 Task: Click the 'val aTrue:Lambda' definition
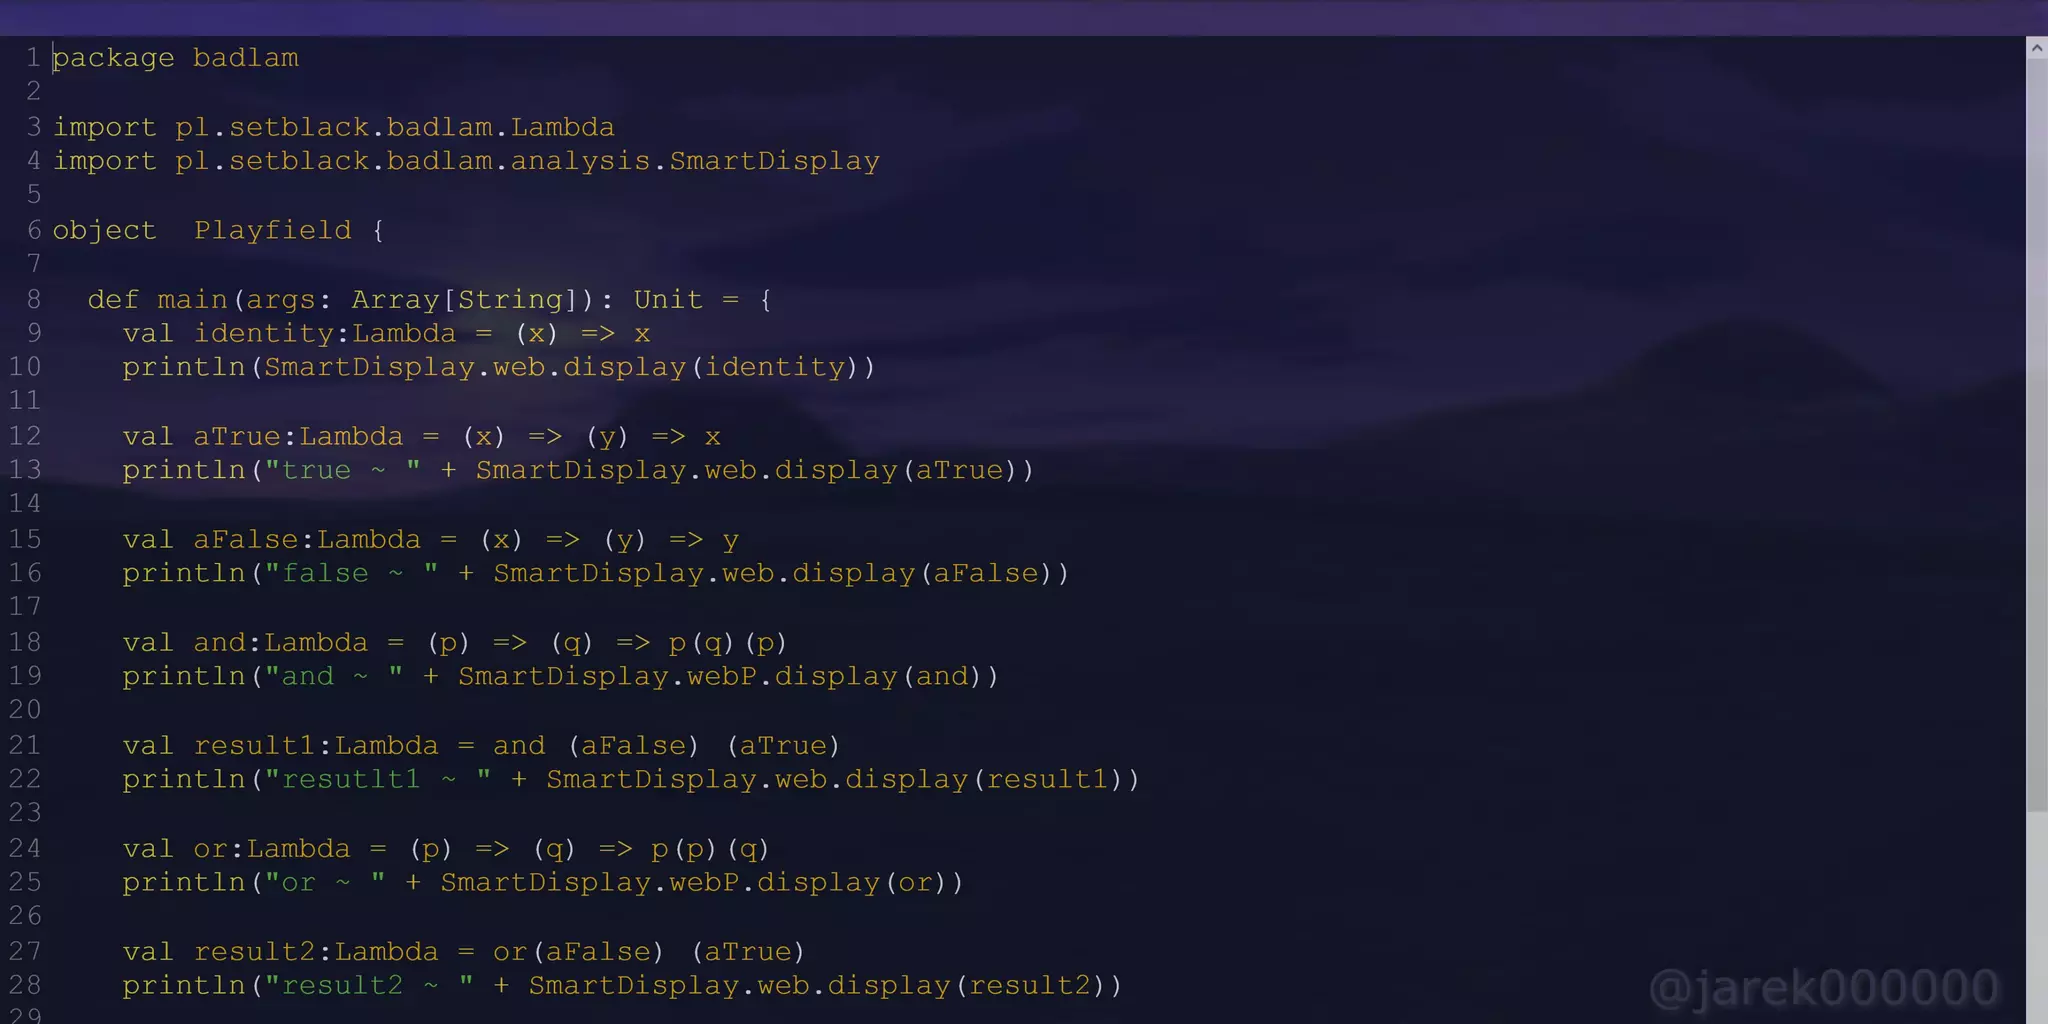422,436
